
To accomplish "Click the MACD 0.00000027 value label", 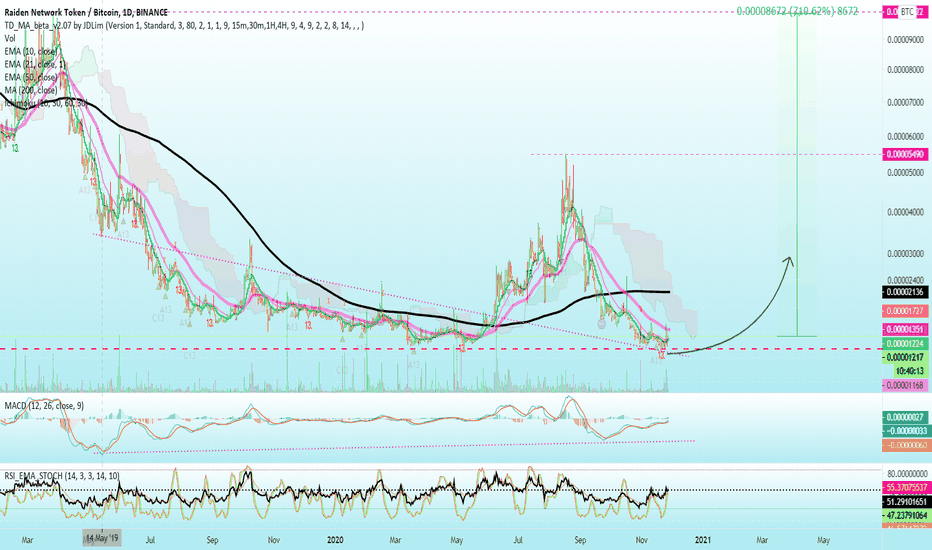I will (906, 417).
